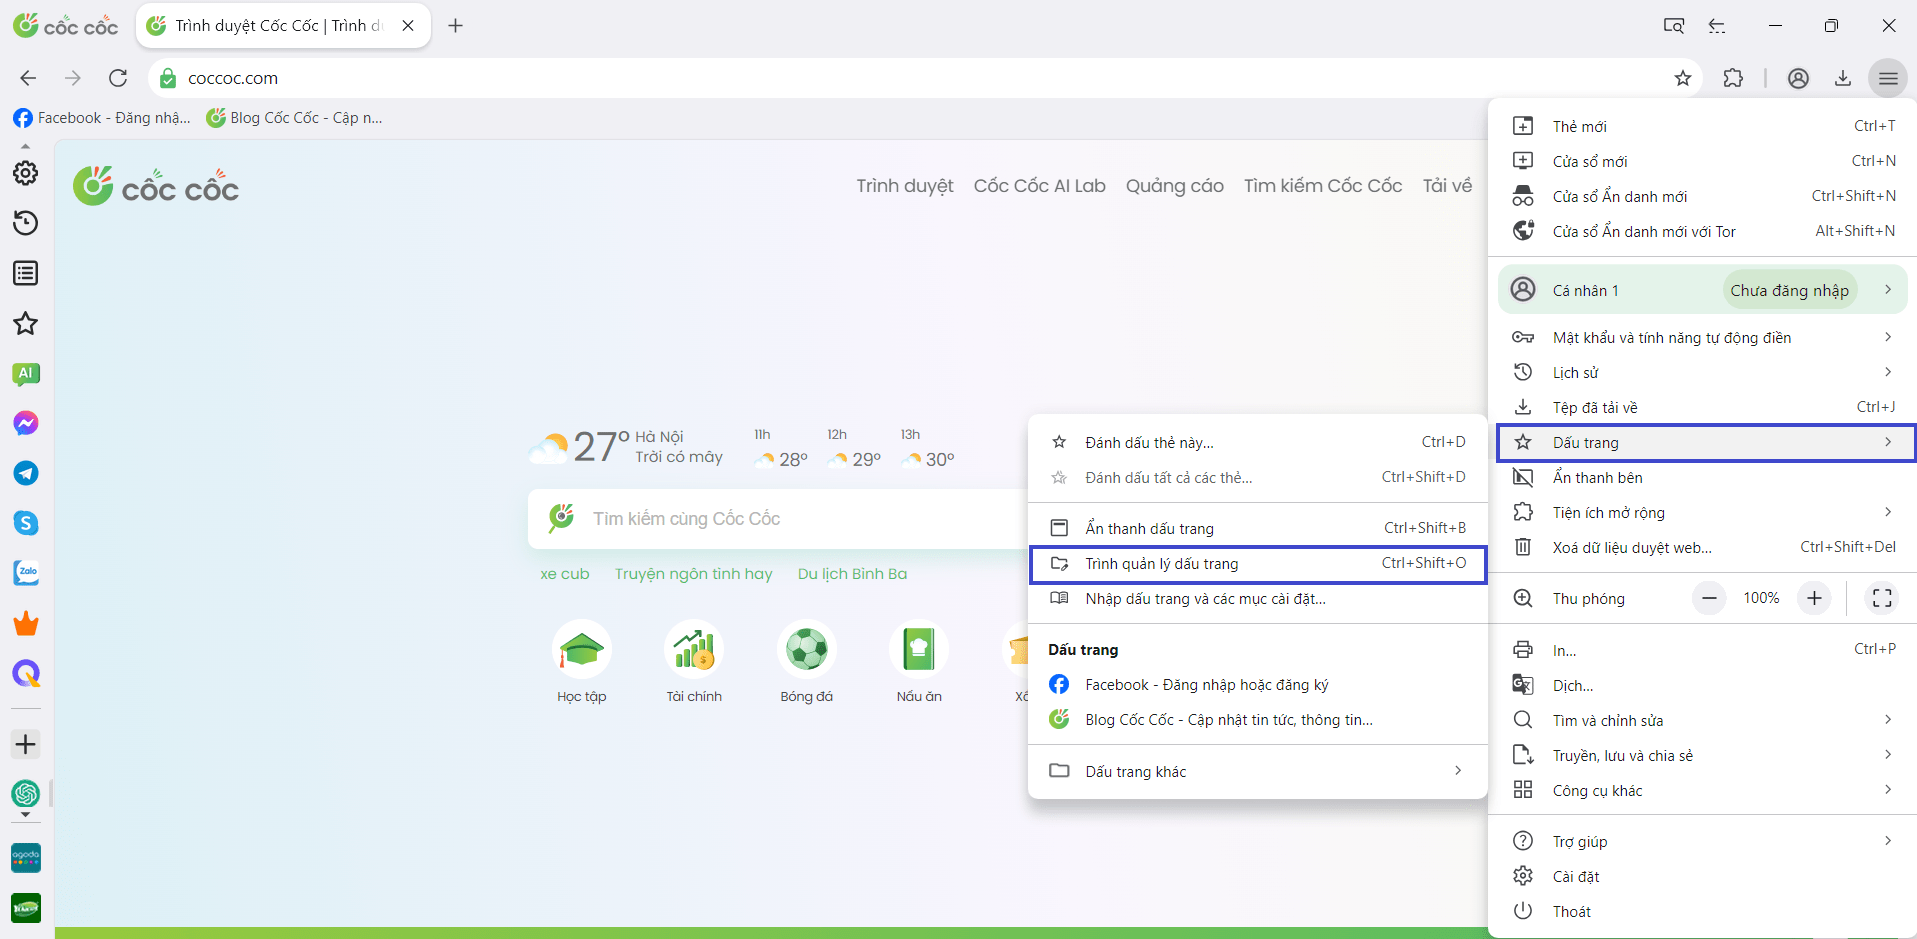Image resolution: width=1917 pixels, height=939 pixels.
Task: Open the Cốc Cốc AI Lab link
Action: click(x=1039, y=186)
